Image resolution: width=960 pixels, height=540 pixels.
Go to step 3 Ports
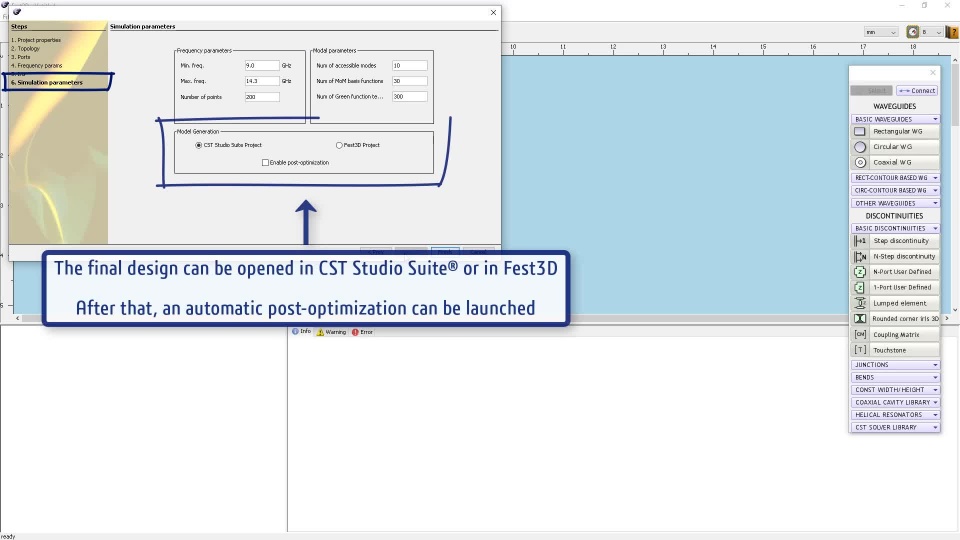[20, 57]
